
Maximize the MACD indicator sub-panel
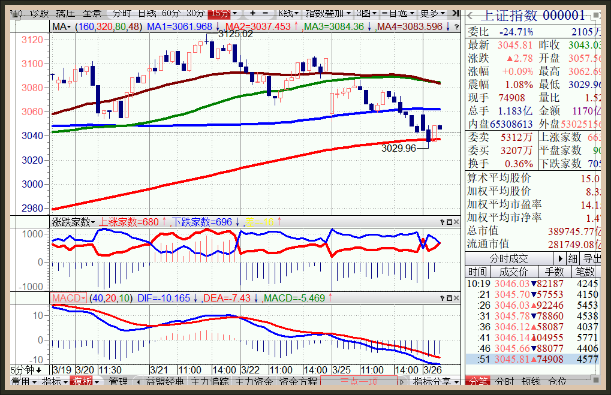(x=449, y=298)
